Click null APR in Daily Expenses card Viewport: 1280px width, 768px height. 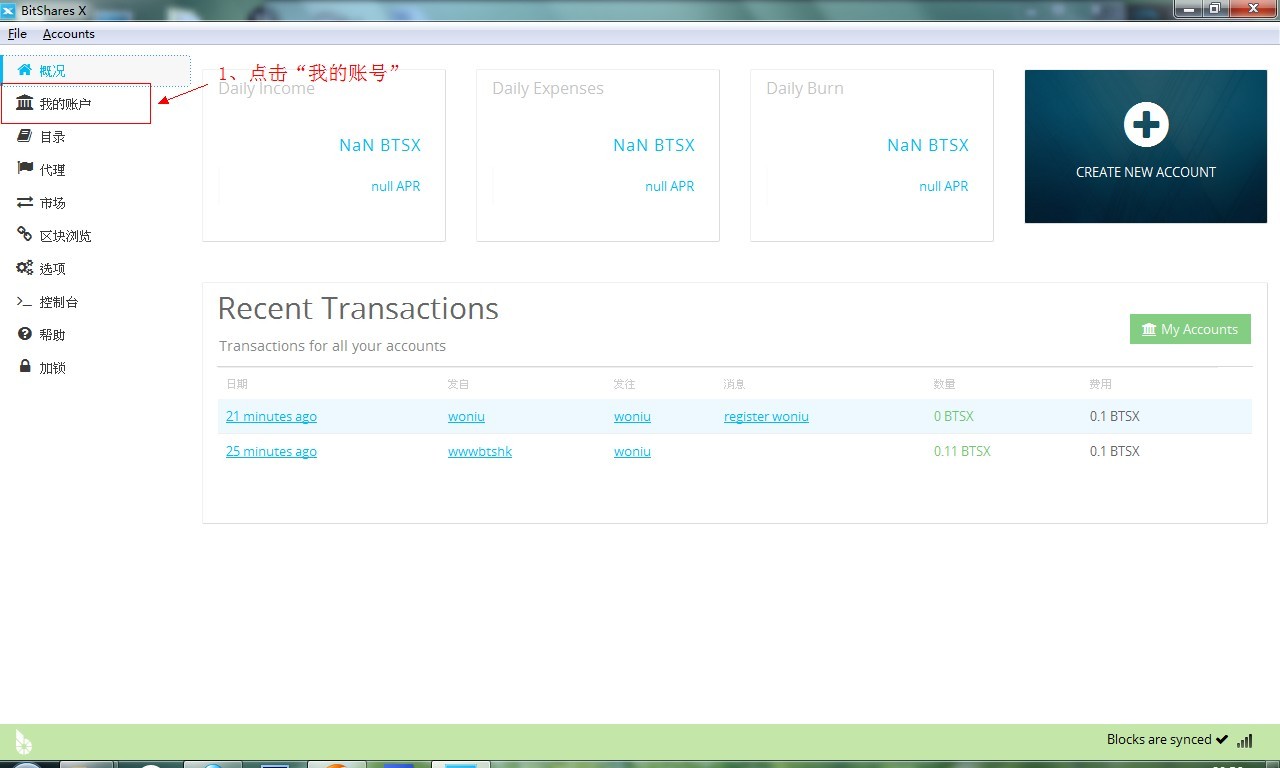point(670,187)
